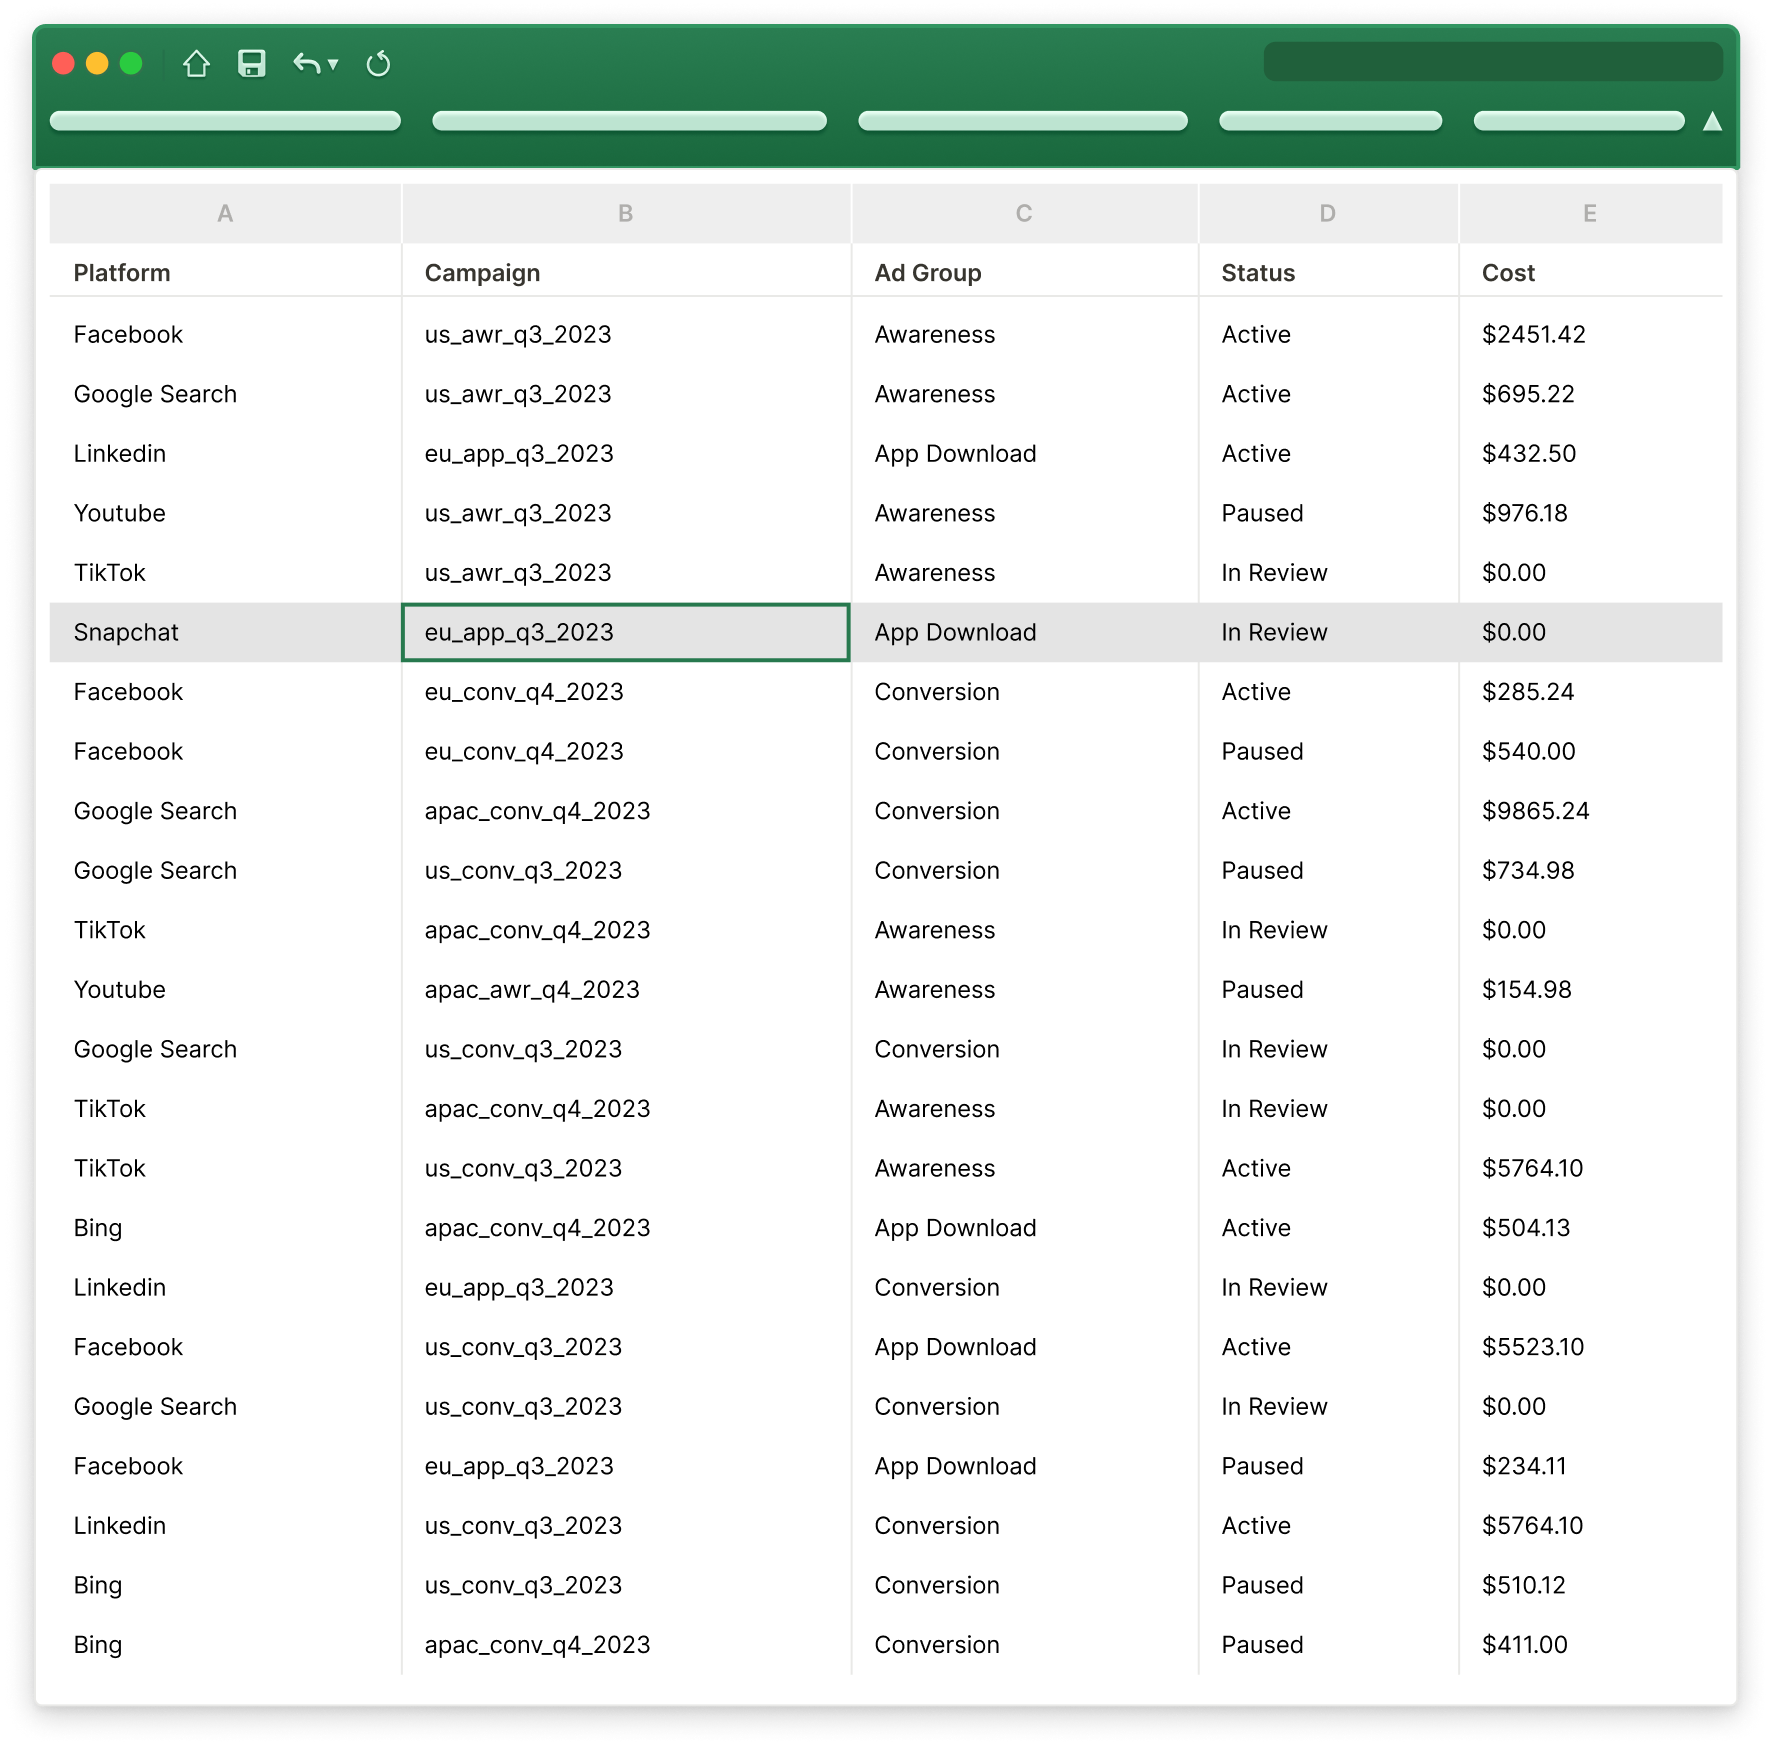Select column E by its header

(x=1591, y=213)
